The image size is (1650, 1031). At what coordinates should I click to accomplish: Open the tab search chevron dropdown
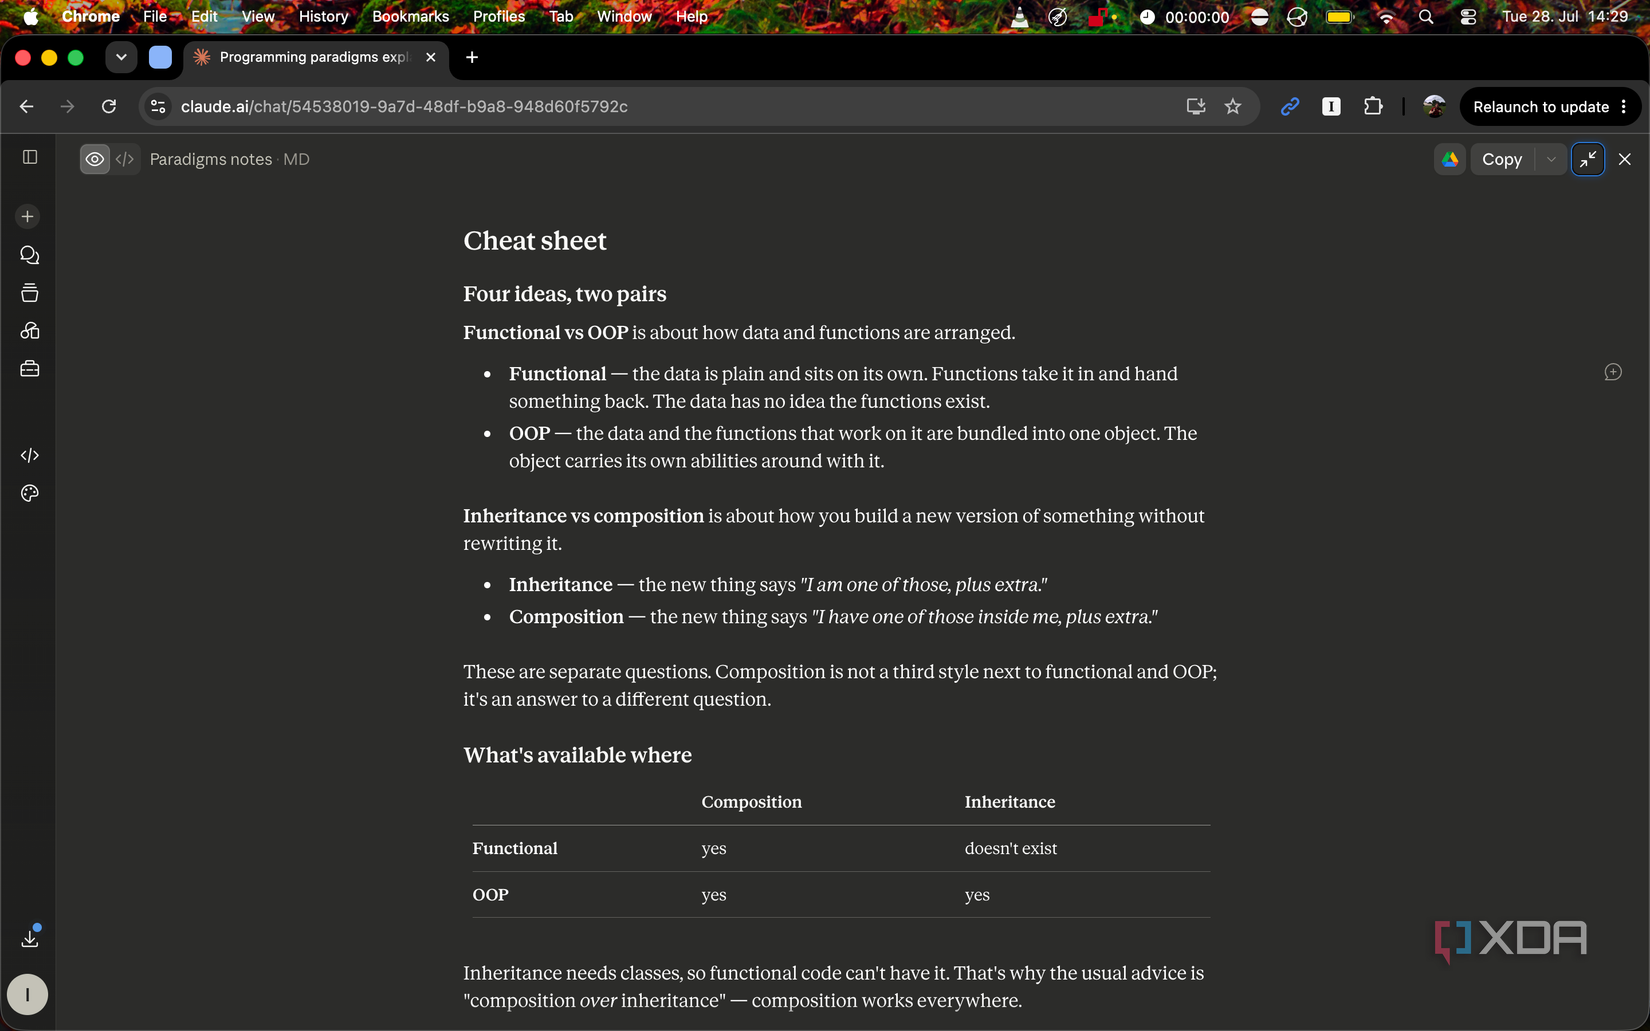coord(121,57)
